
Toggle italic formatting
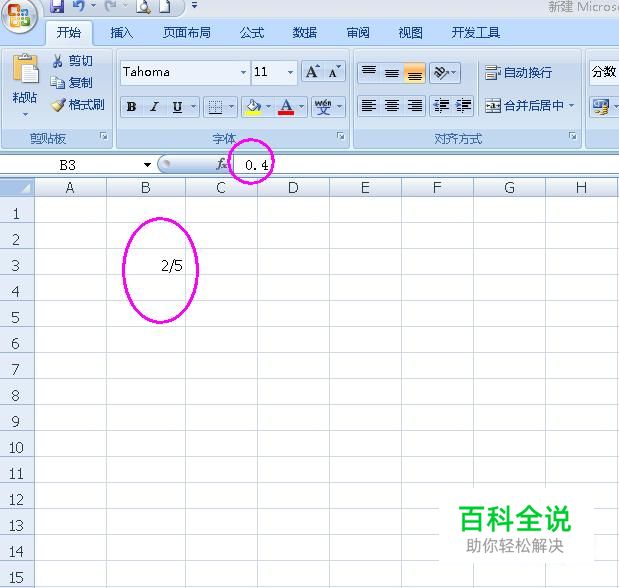(154, 107)
